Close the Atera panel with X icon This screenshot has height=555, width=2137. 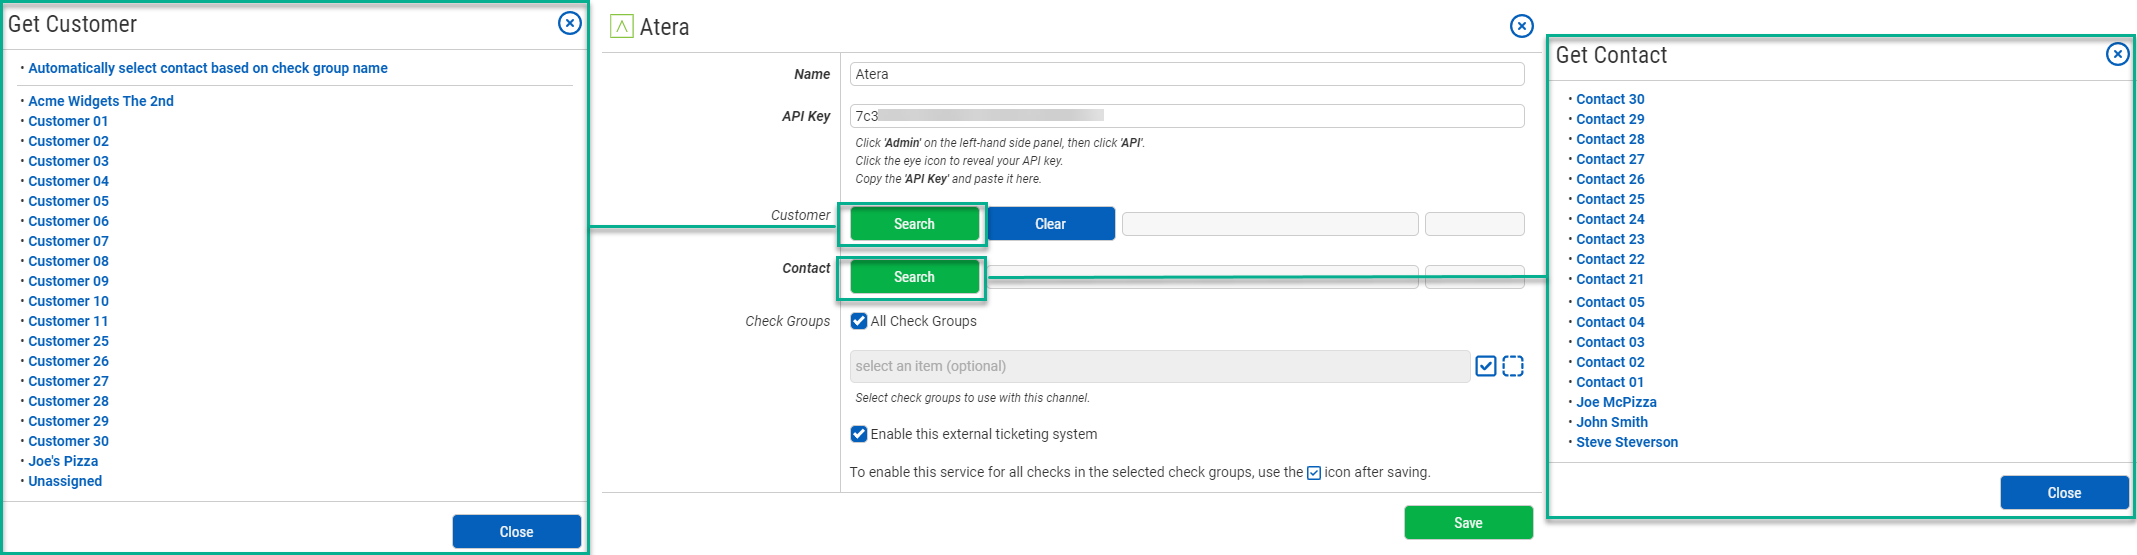click(1521, 26)
